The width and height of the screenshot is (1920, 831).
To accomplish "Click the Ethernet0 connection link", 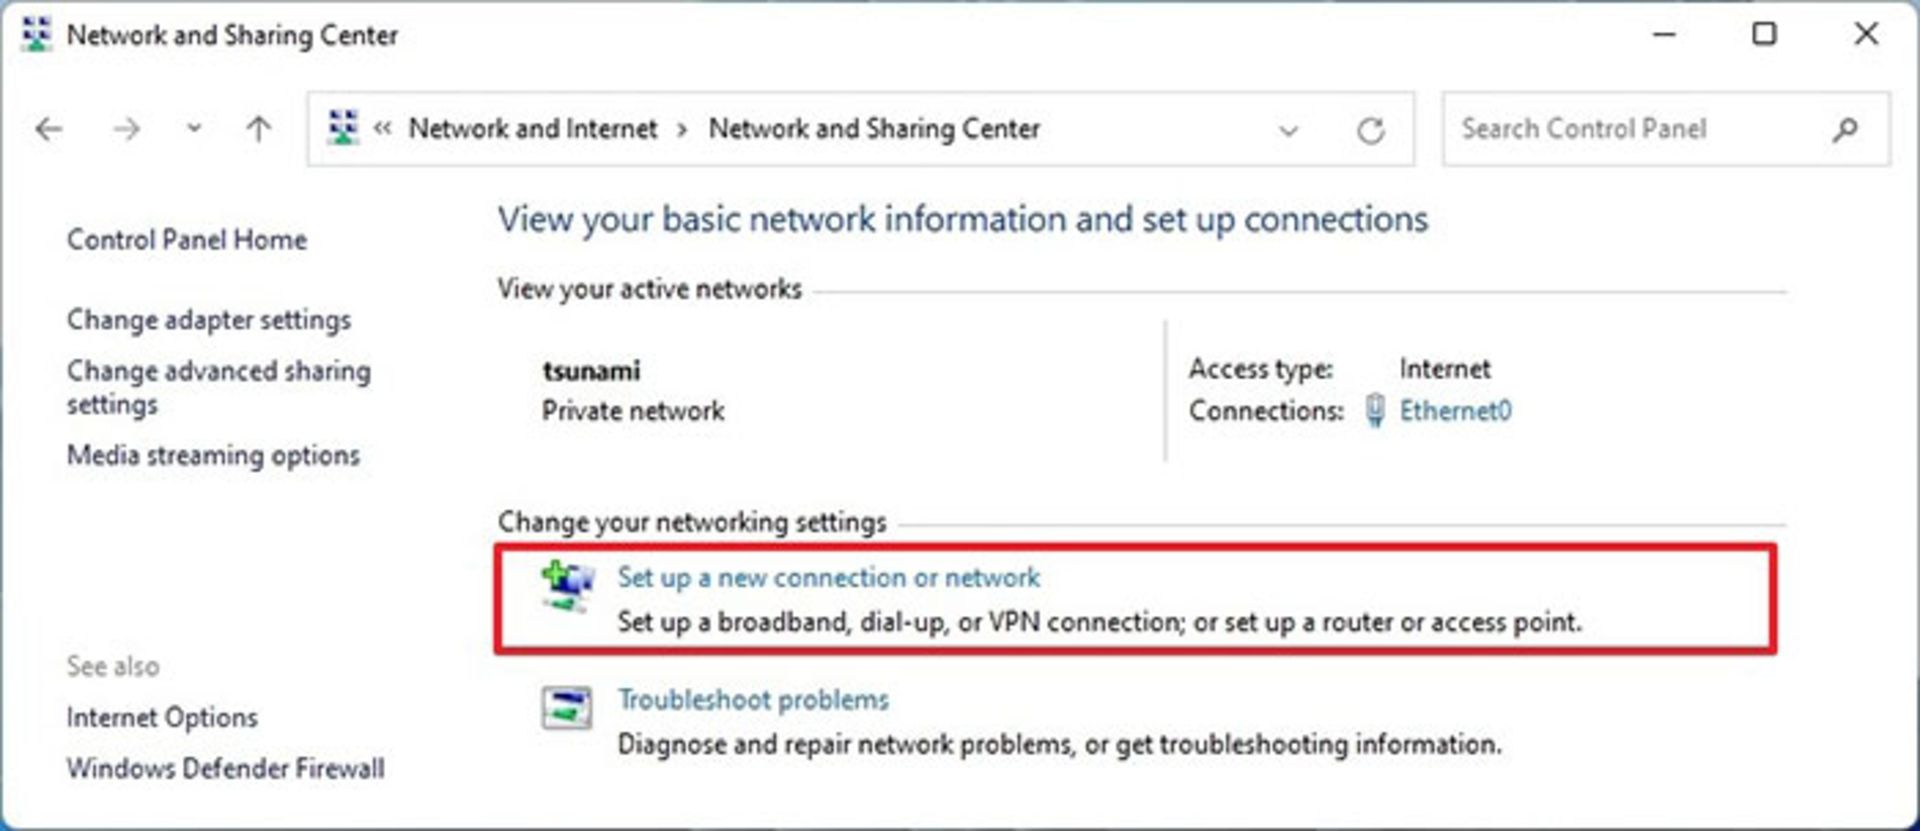I will [1455, 411].
